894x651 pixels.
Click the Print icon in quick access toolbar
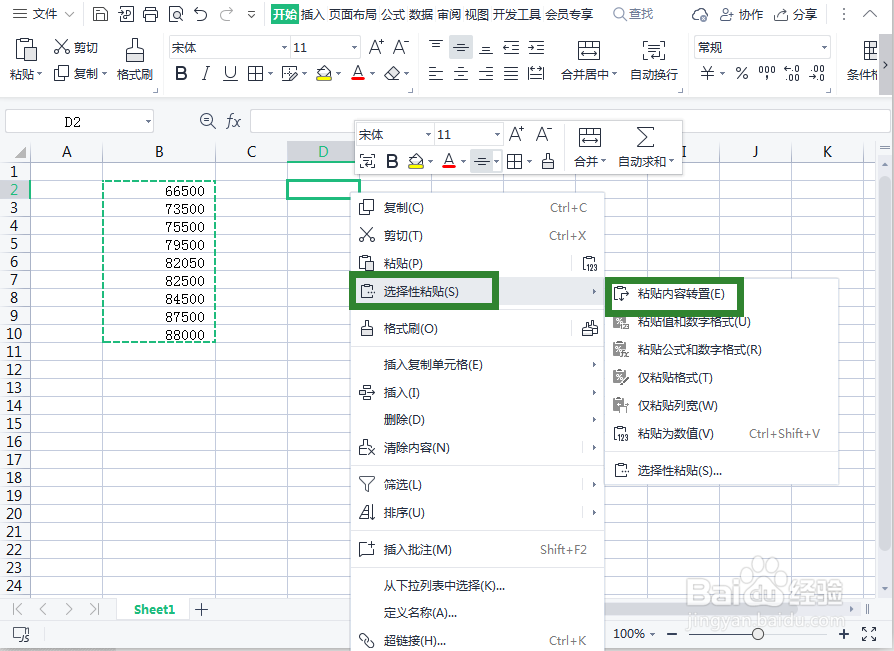tap(149, 13)
